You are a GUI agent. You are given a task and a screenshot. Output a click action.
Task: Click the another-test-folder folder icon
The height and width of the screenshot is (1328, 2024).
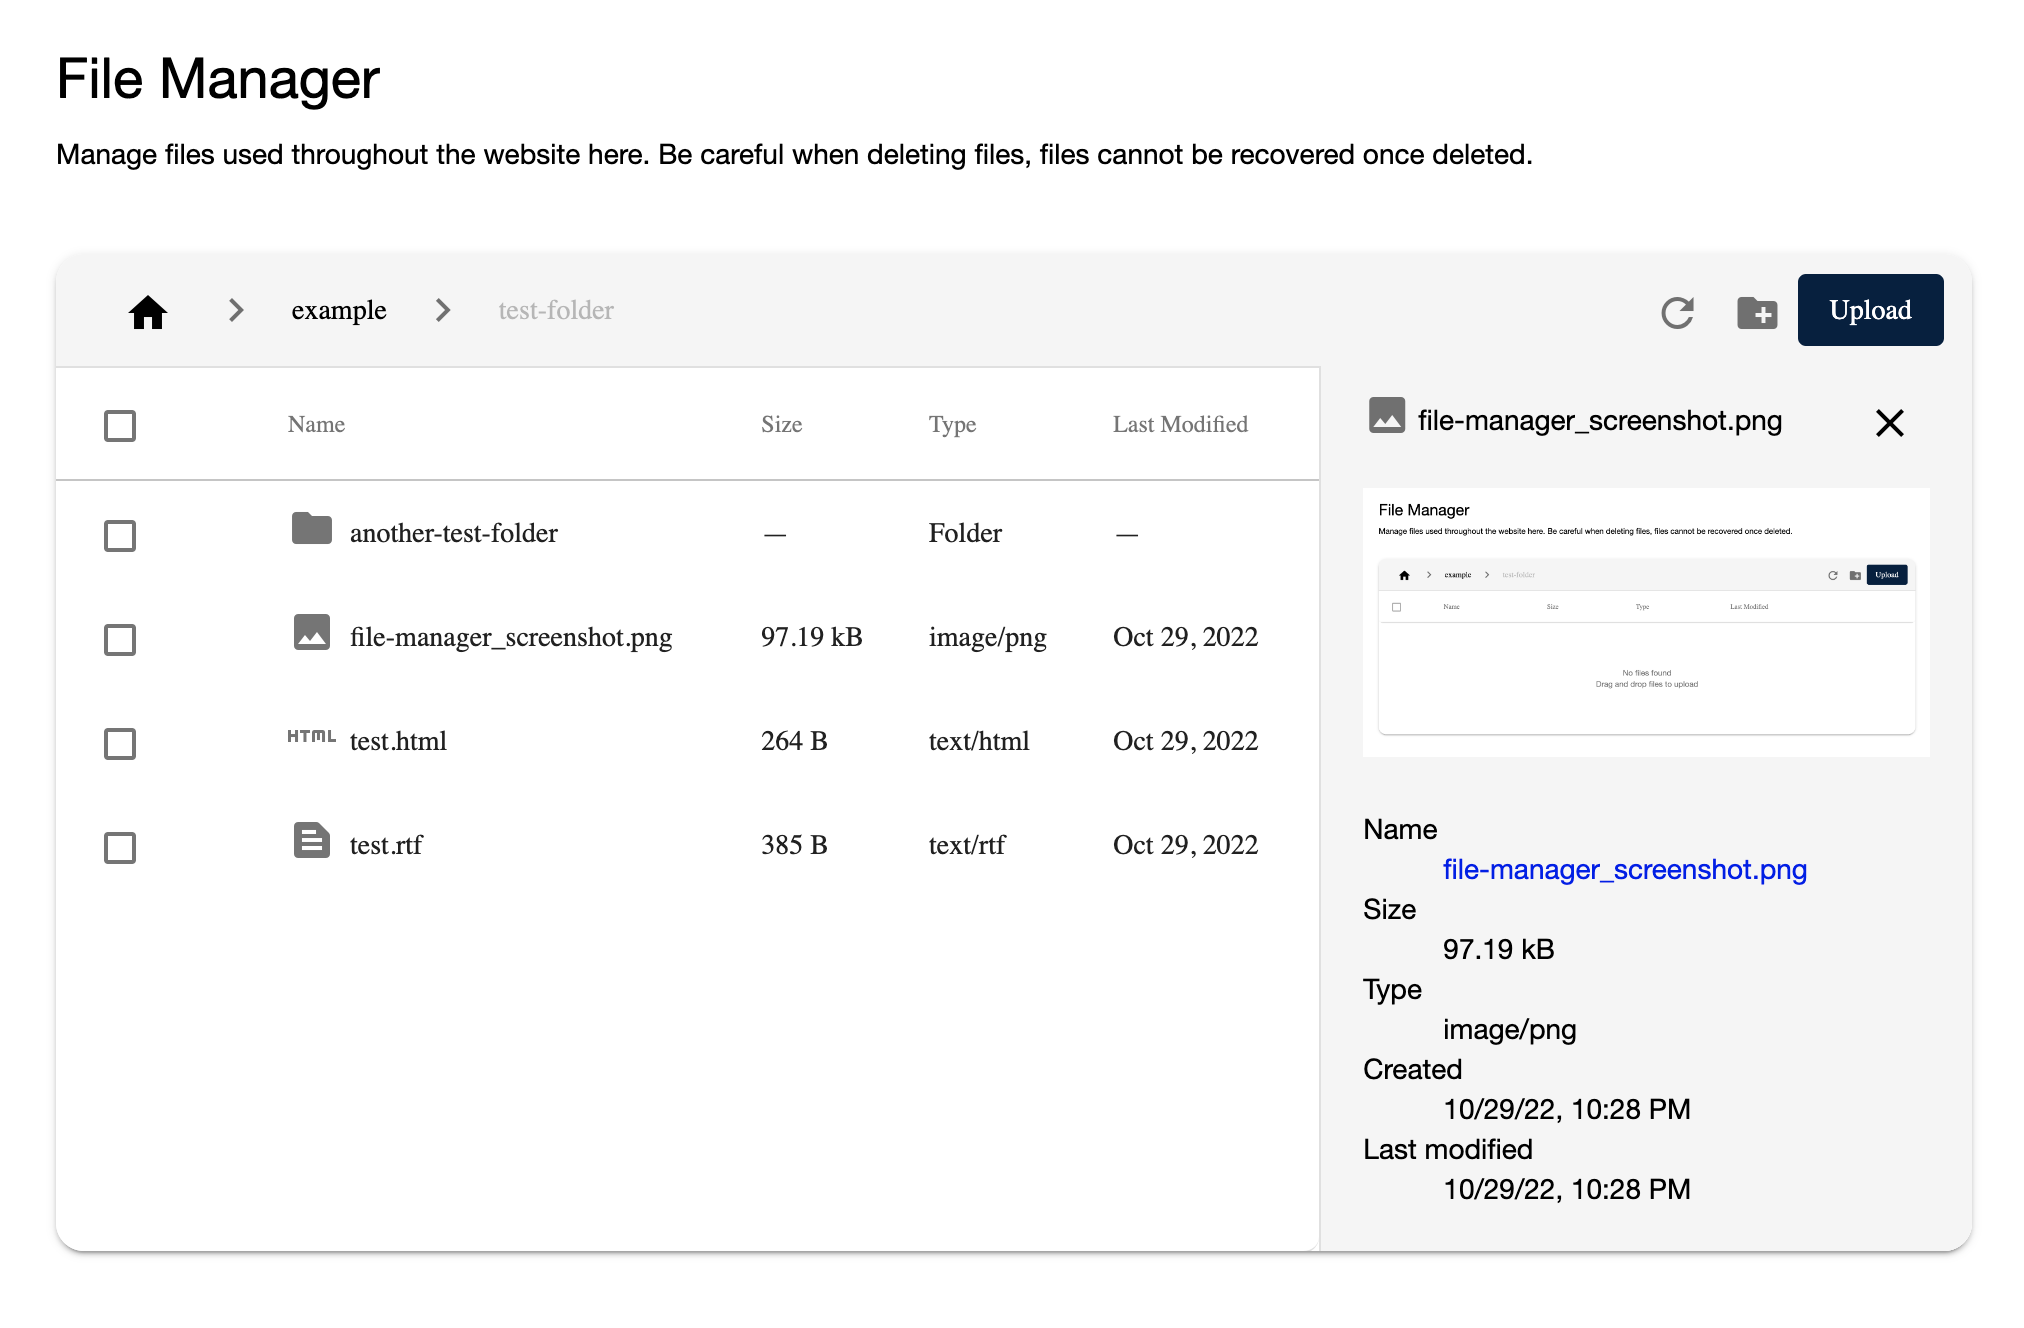[x=312, y=528]
